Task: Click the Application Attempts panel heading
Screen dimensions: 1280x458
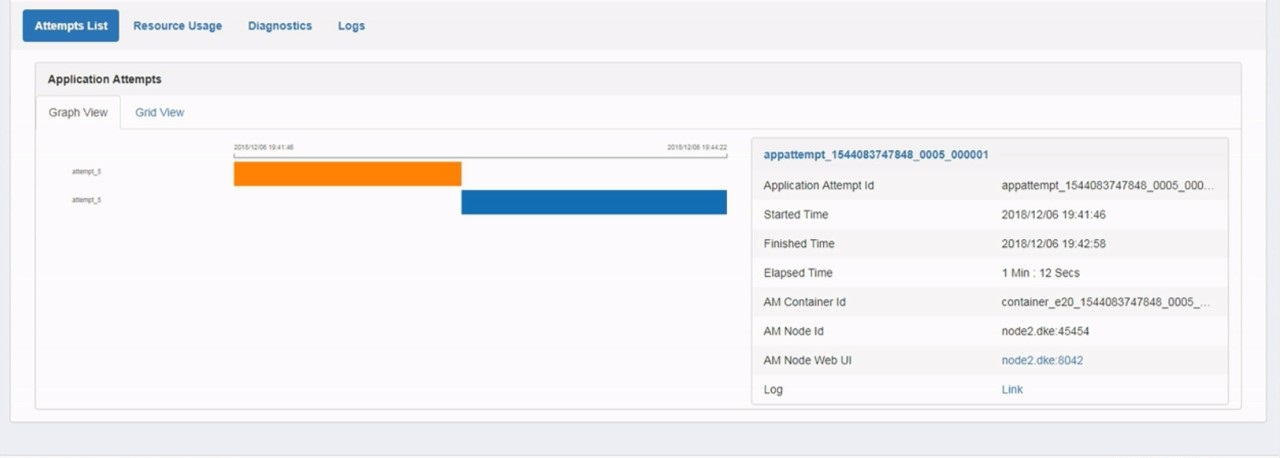Action: pos(104,79)
